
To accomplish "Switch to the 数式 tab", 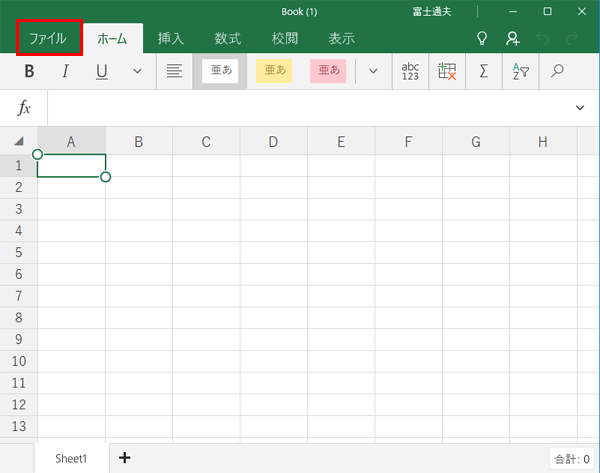I will tap(228, 39).
